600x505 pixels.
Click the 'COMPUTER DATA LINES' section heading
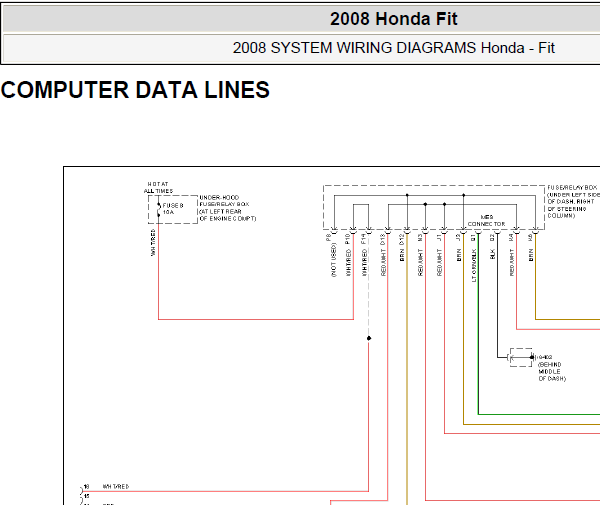[135, 90]
